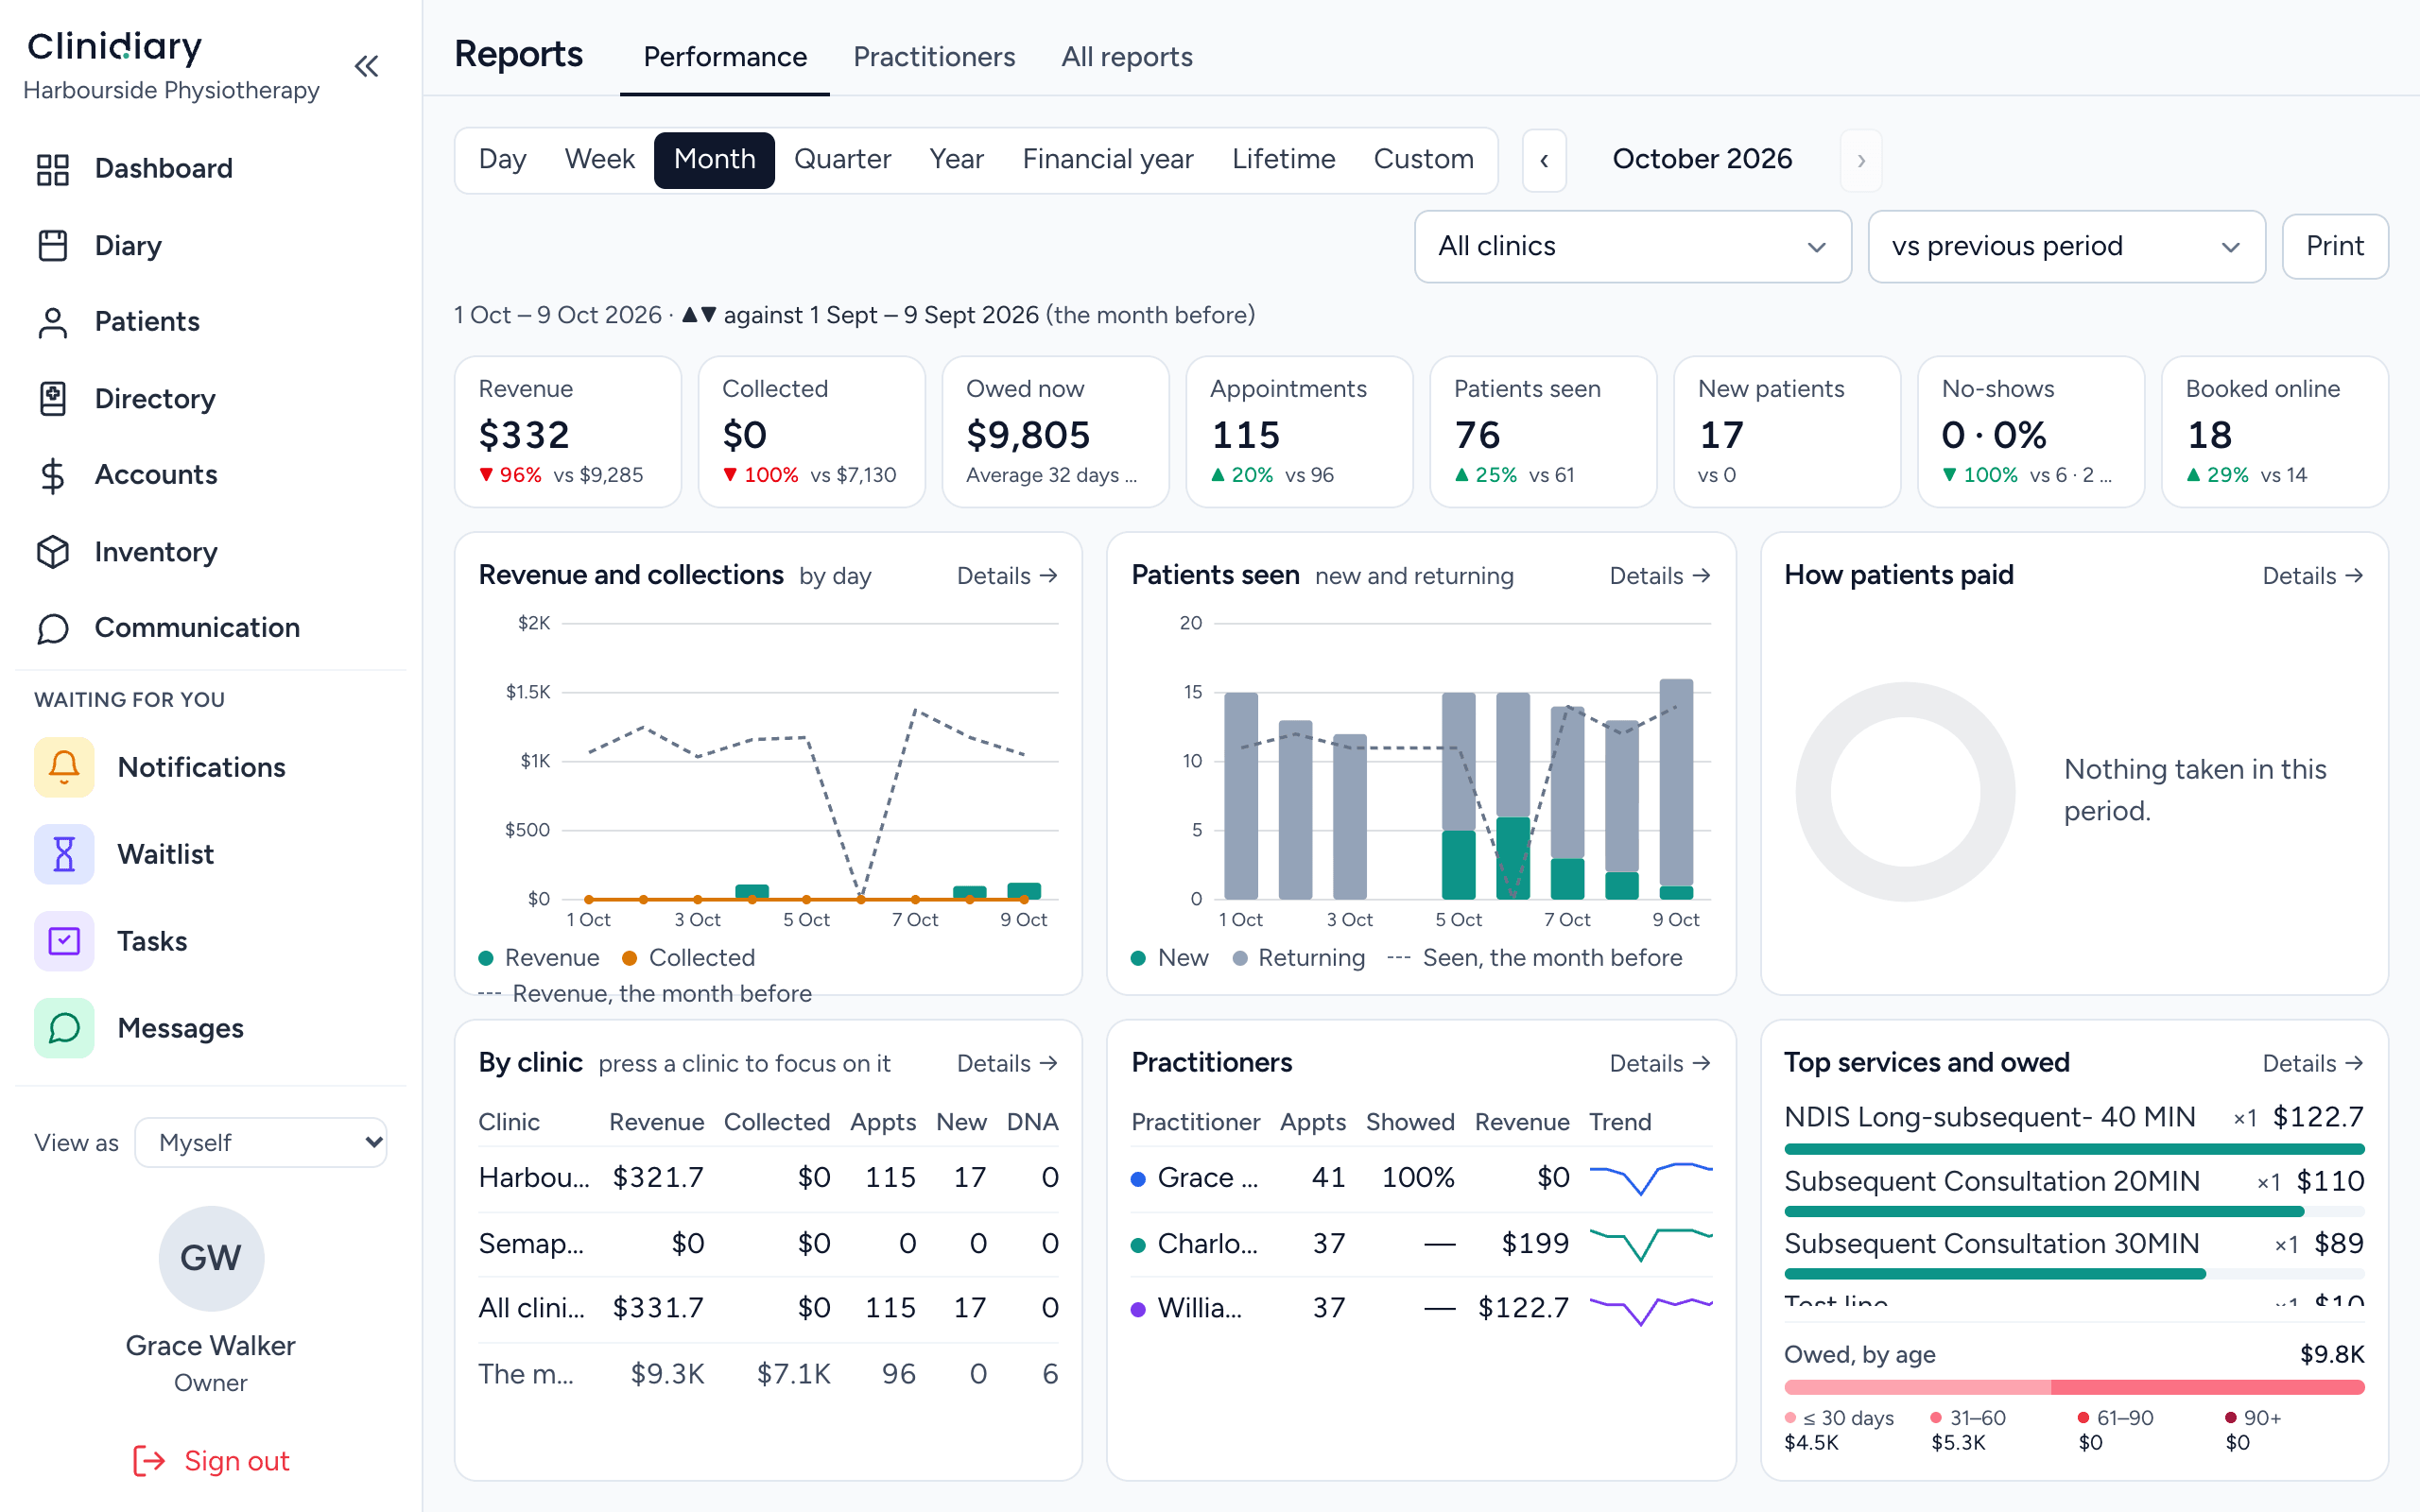Go to previous month arrow
Viewport: 2420px width, 1512px height.
[x=1544, y=160]
